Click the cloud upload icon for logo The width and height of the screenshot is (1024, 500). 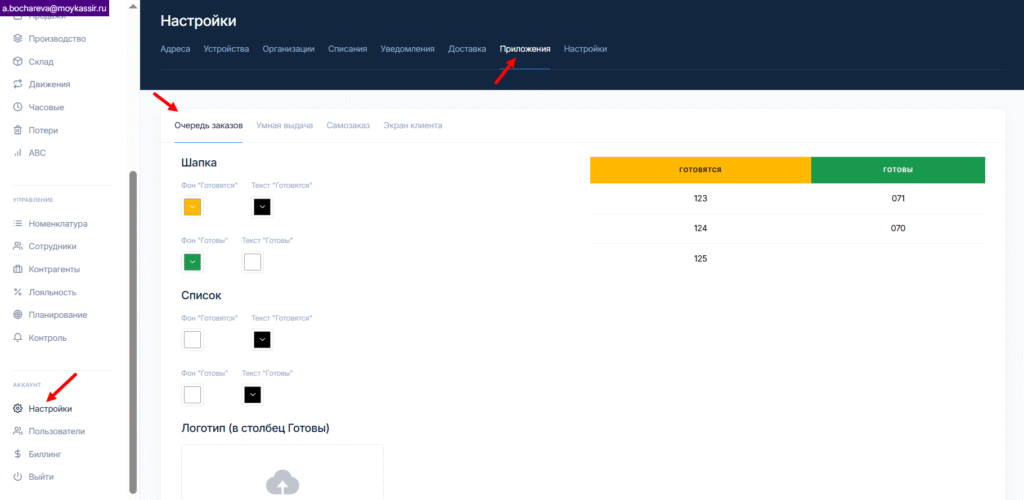(282, 483)
